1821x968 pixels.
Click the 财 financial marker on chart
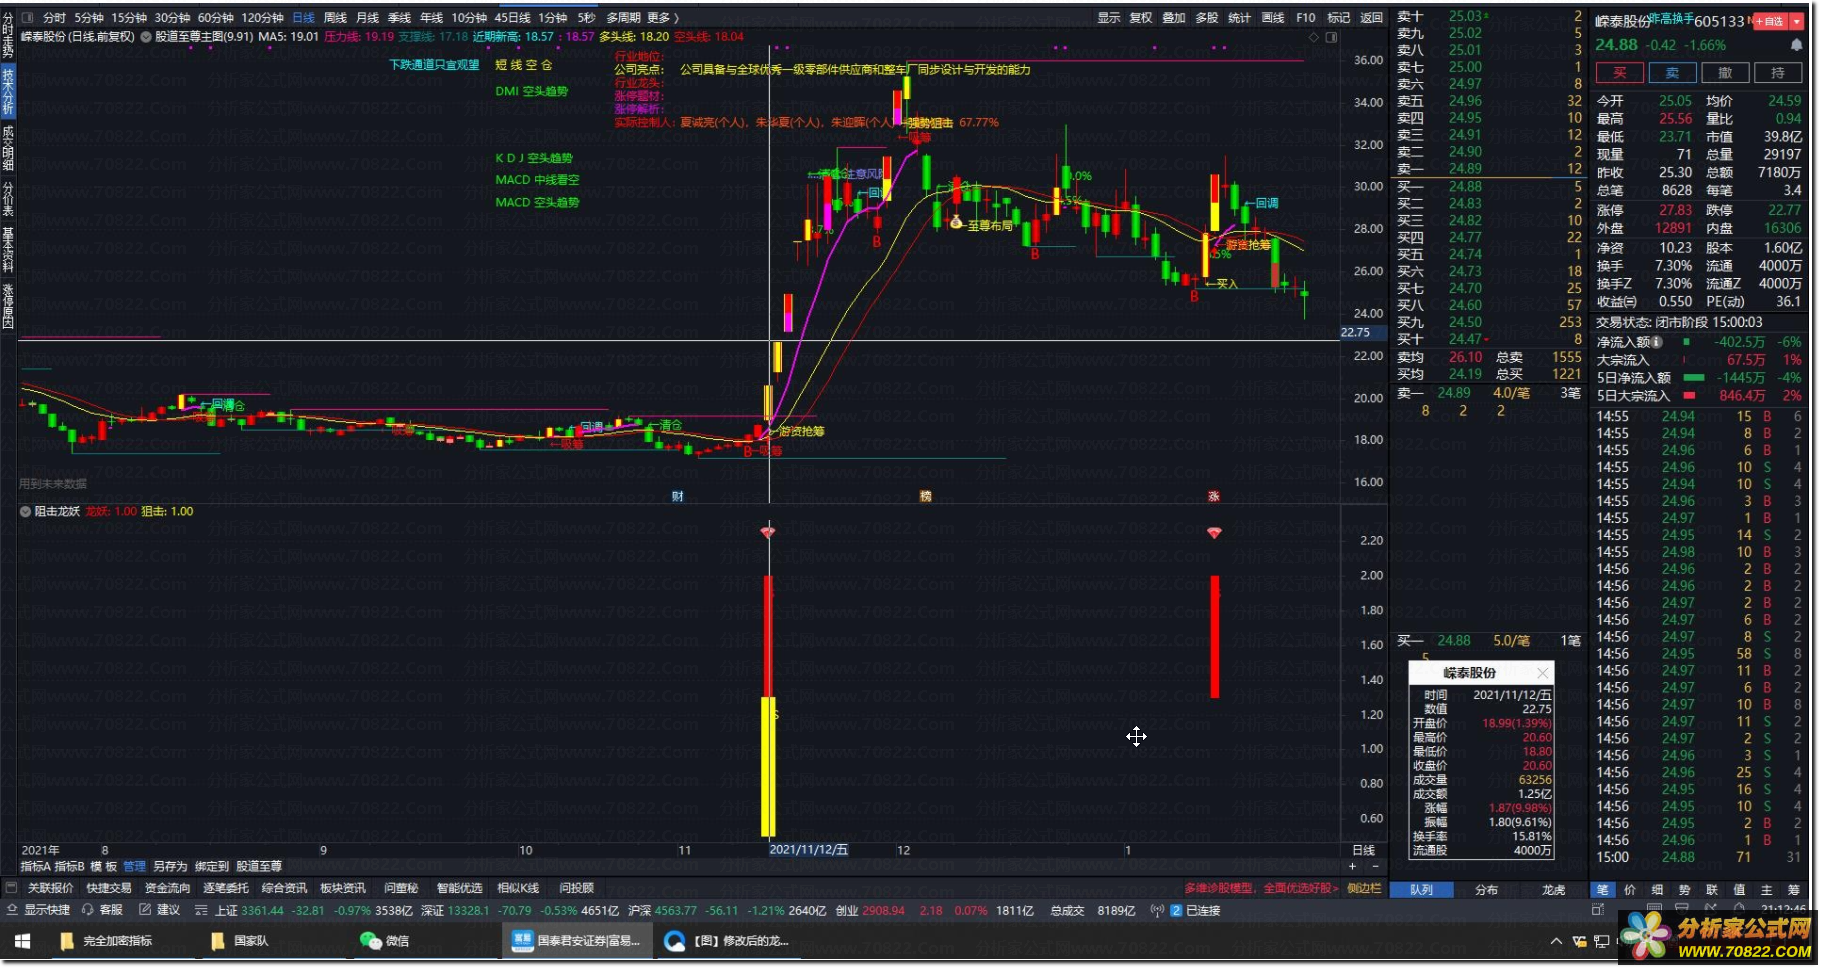pyautogui.click(x=677, y=496)
